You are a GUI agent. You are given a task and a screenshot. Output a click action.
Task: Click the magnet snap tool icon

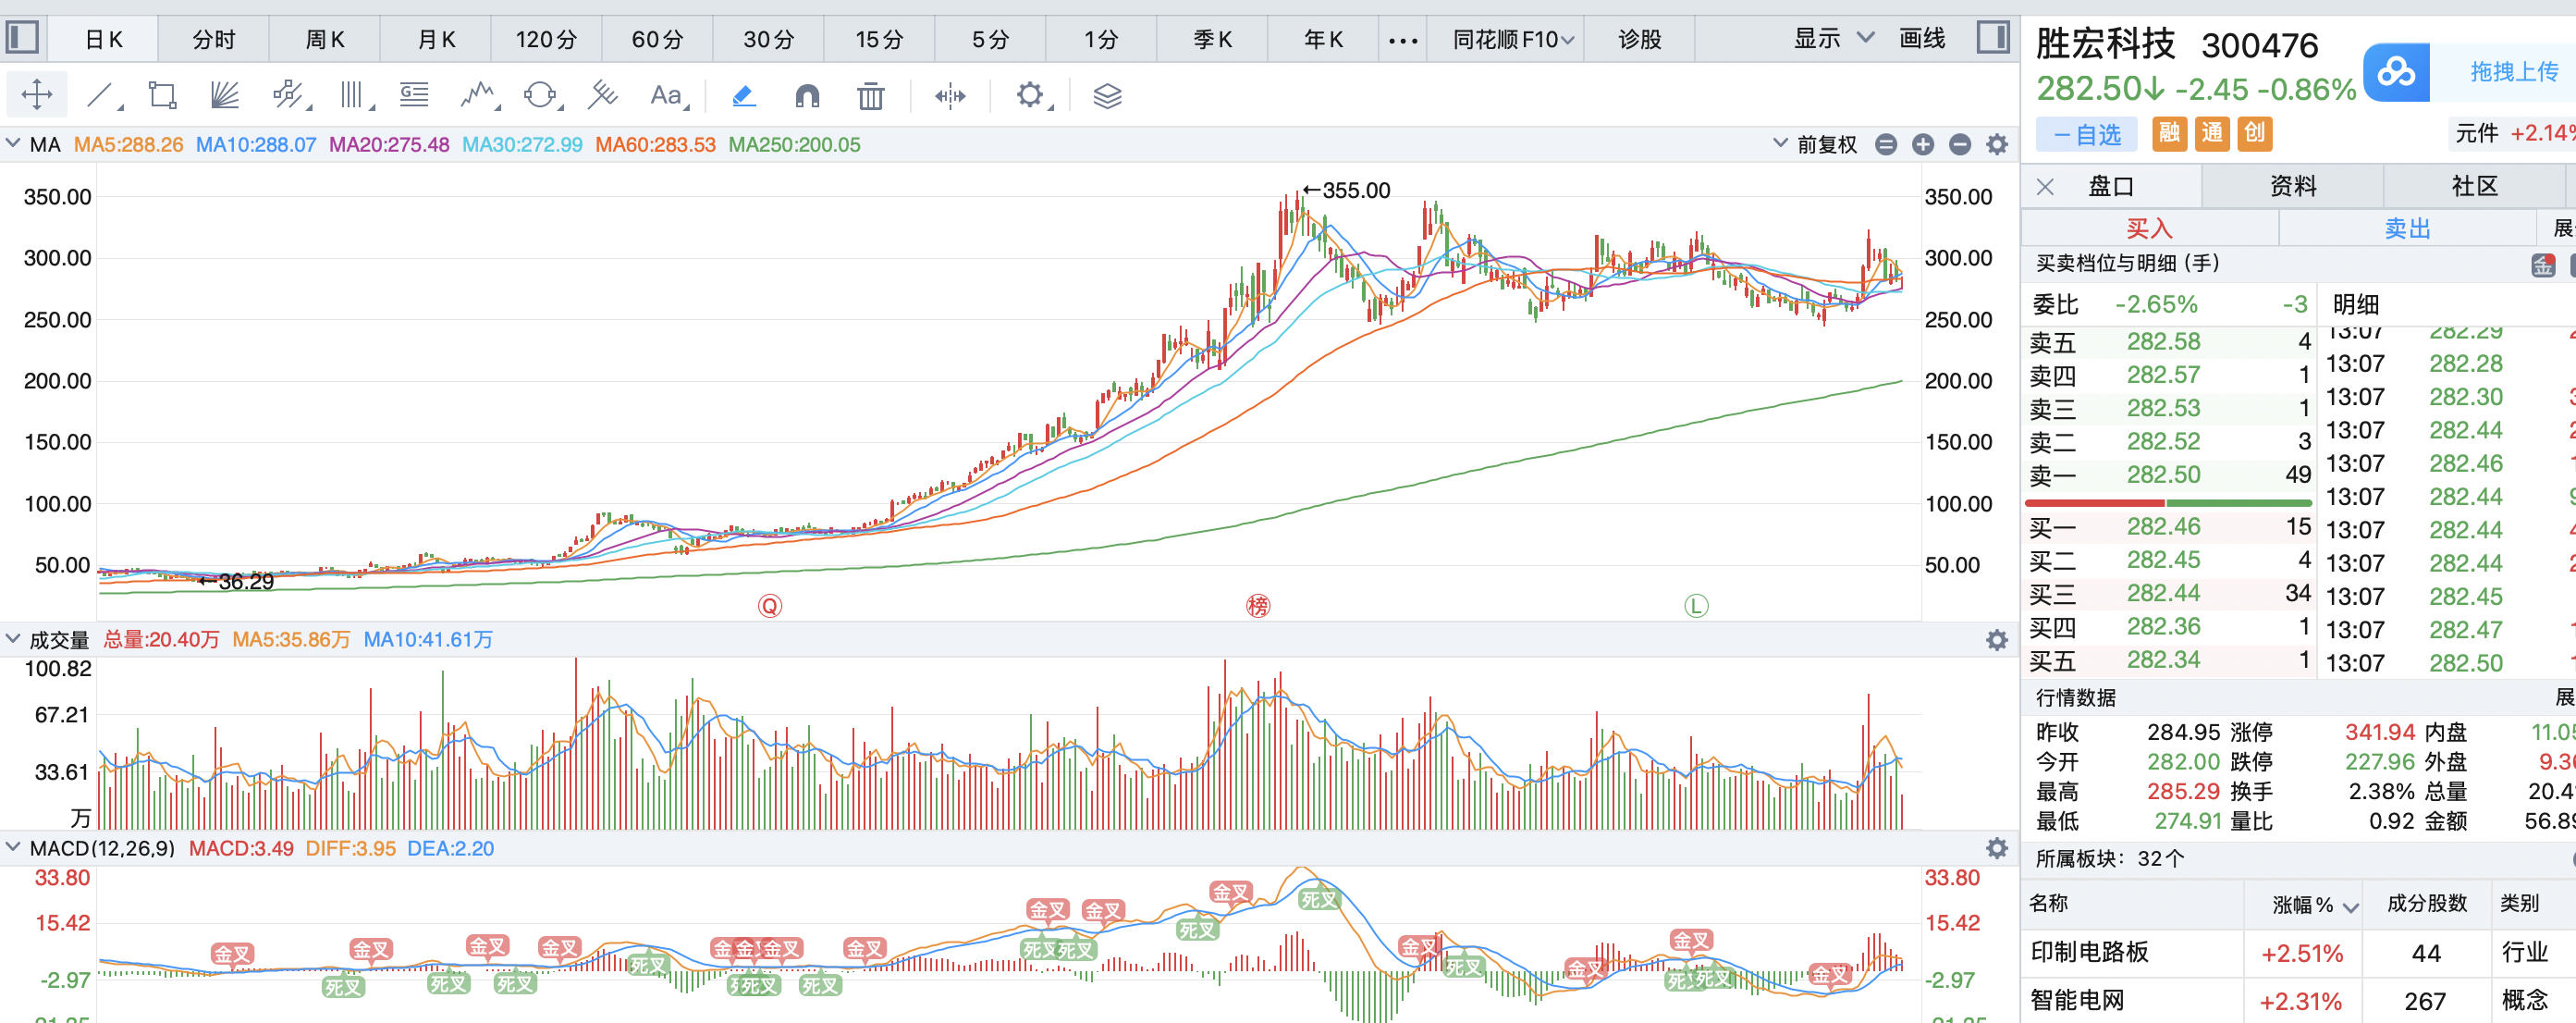pyautogui.click(x=807, y=96)
